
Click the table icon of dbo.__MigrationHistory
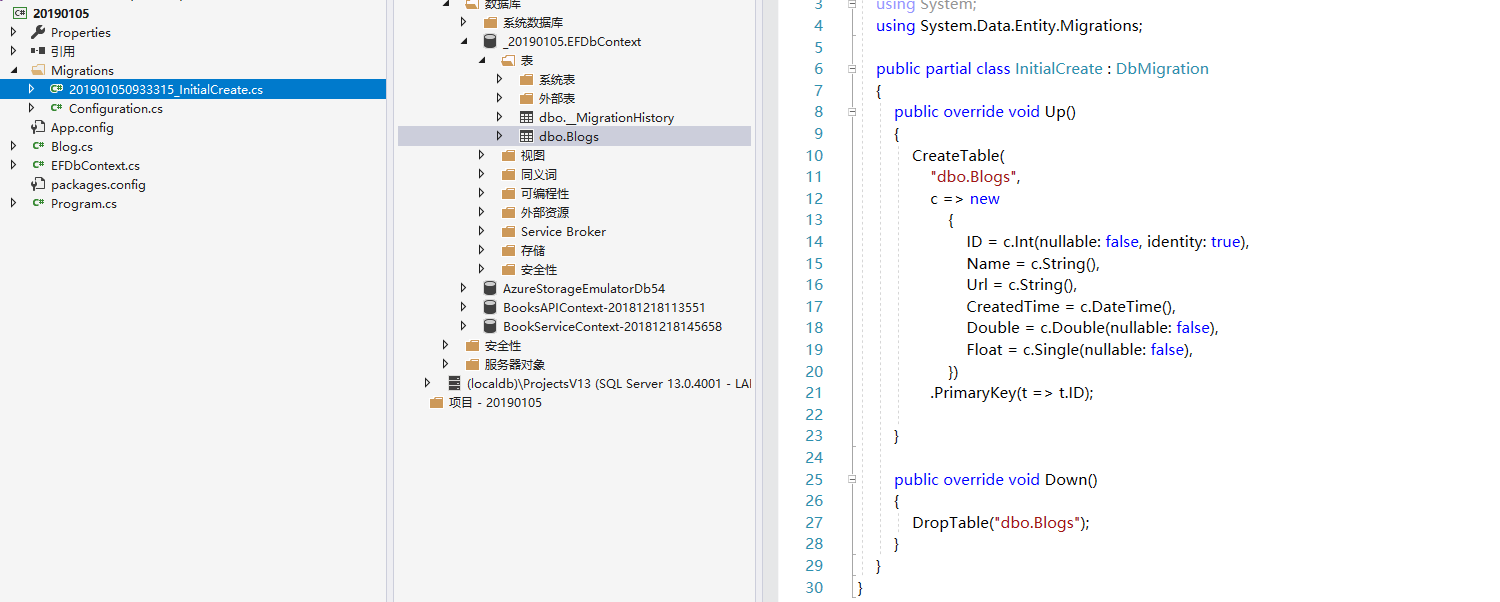[527, 117]
